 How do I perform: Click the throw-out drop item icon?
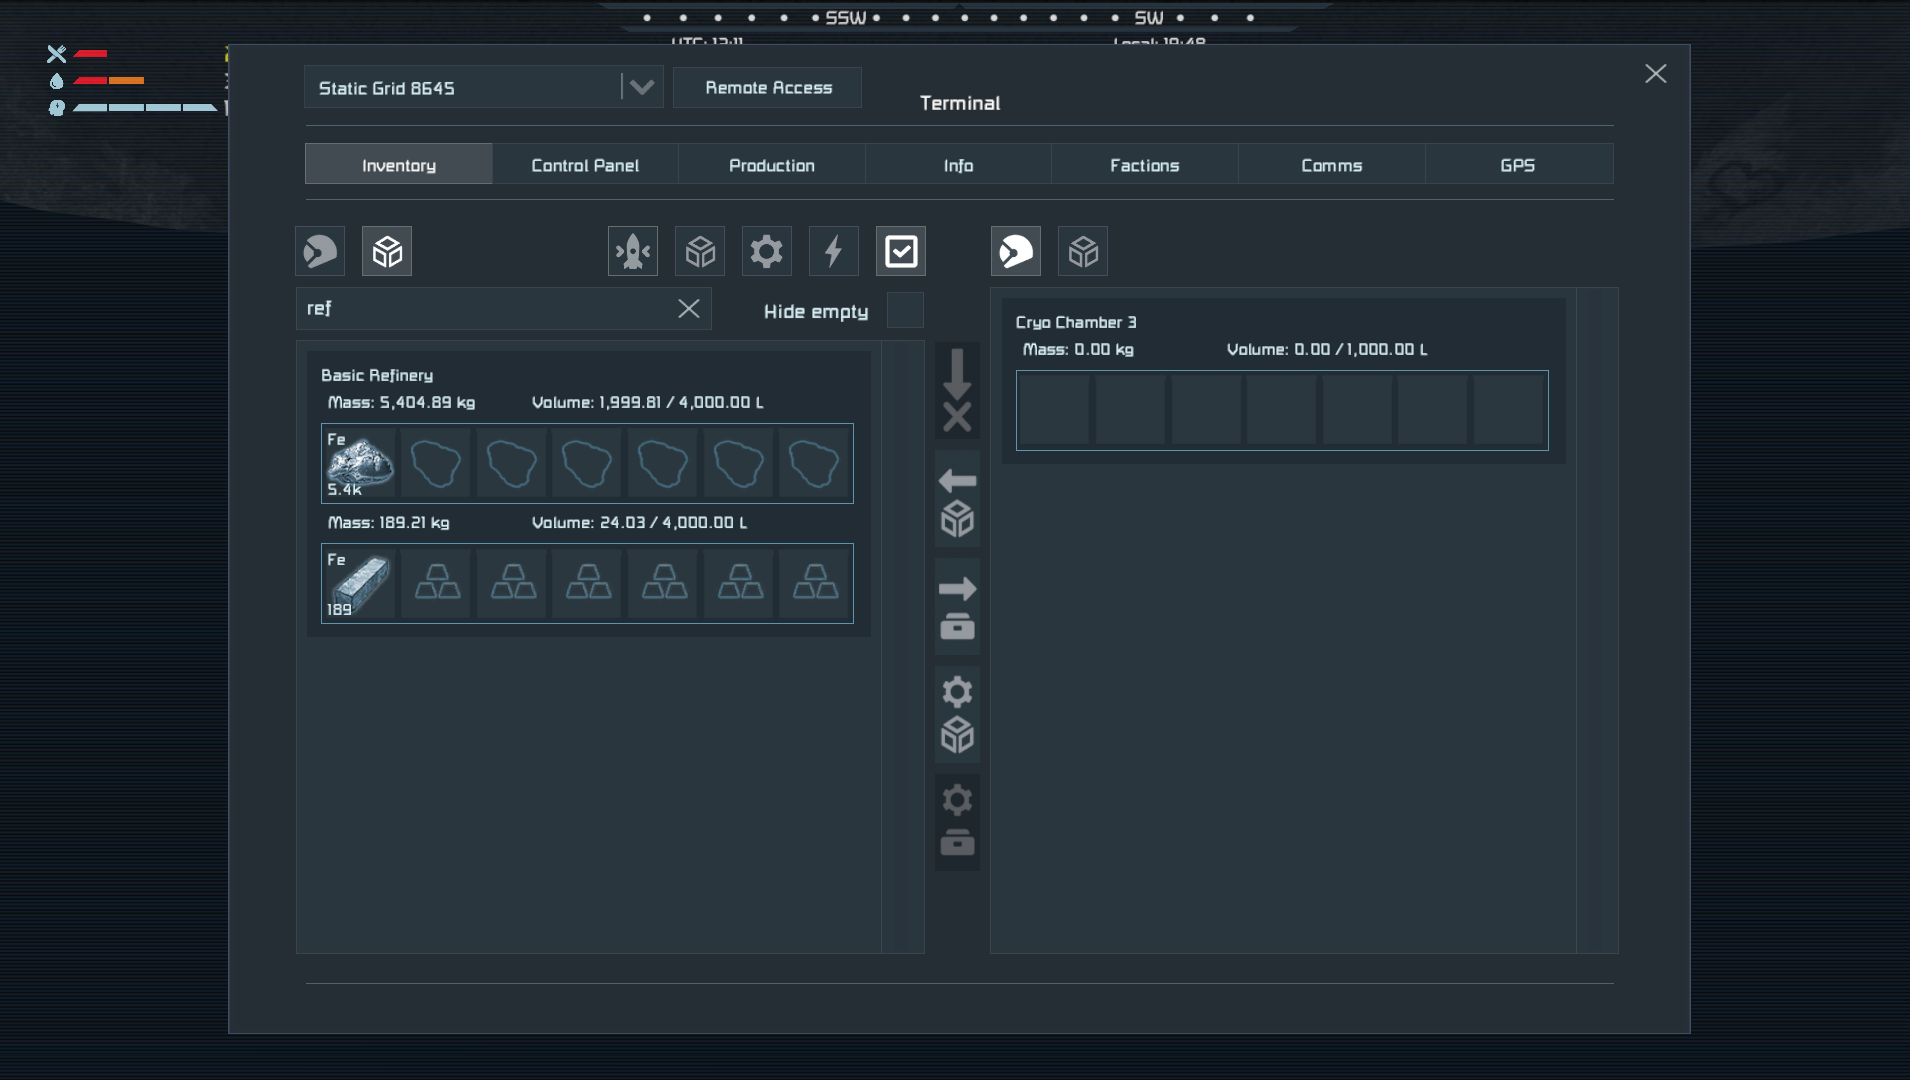click(x=957, y=390)
